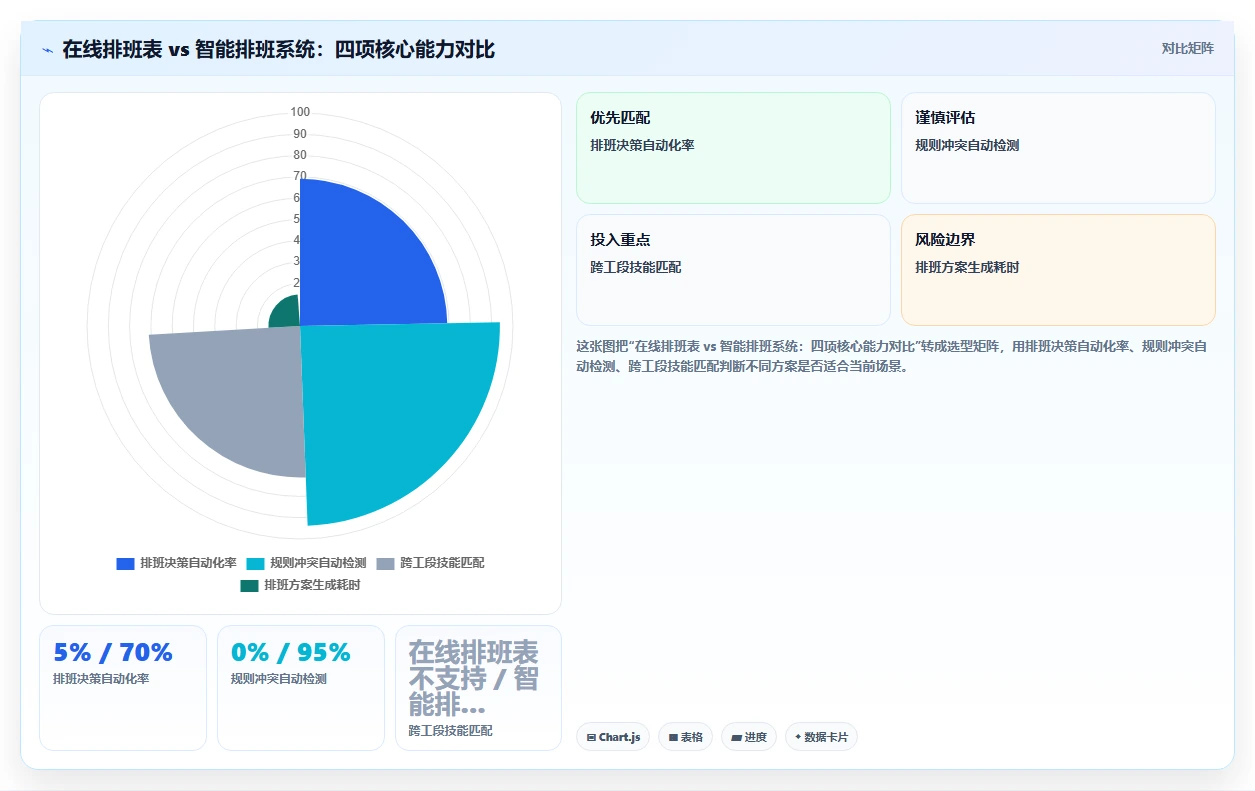Click the dark green 排班方案生成耗时 swatch
The image size is (1255, 791).
pos(249,586)
